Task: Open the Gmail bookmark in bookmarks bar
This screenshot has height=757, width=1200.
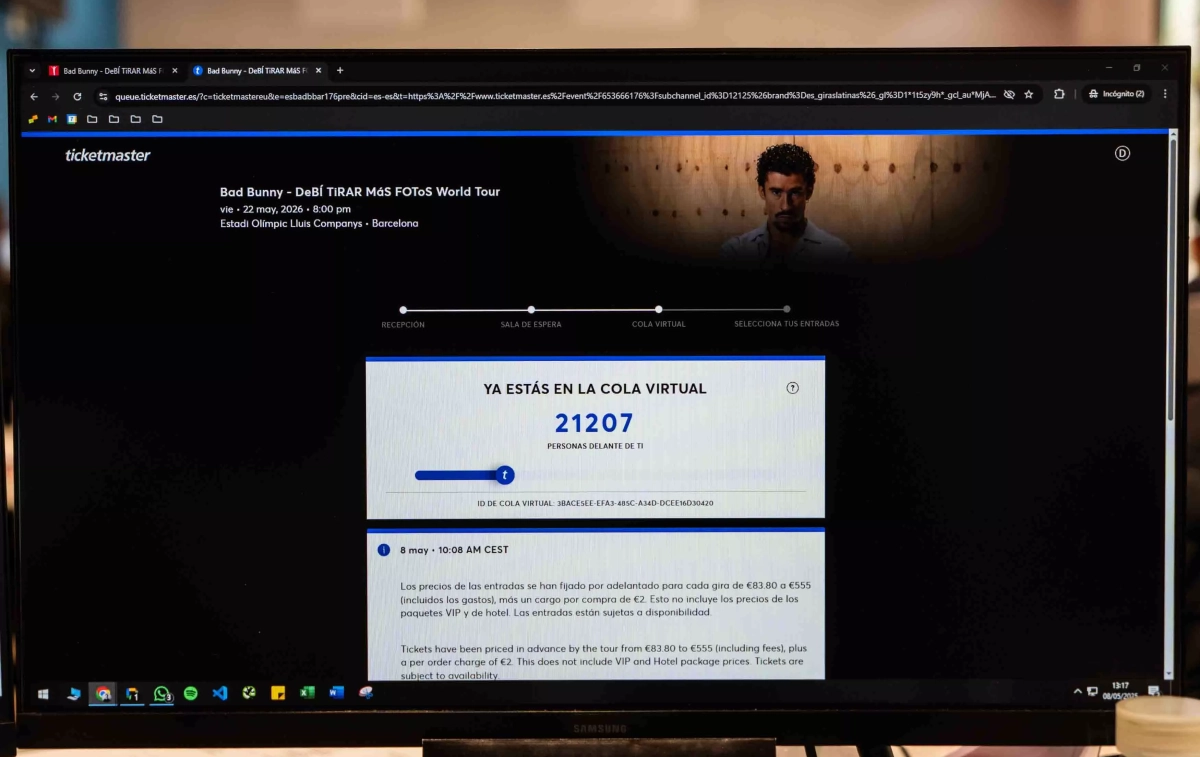Action: 52,119
